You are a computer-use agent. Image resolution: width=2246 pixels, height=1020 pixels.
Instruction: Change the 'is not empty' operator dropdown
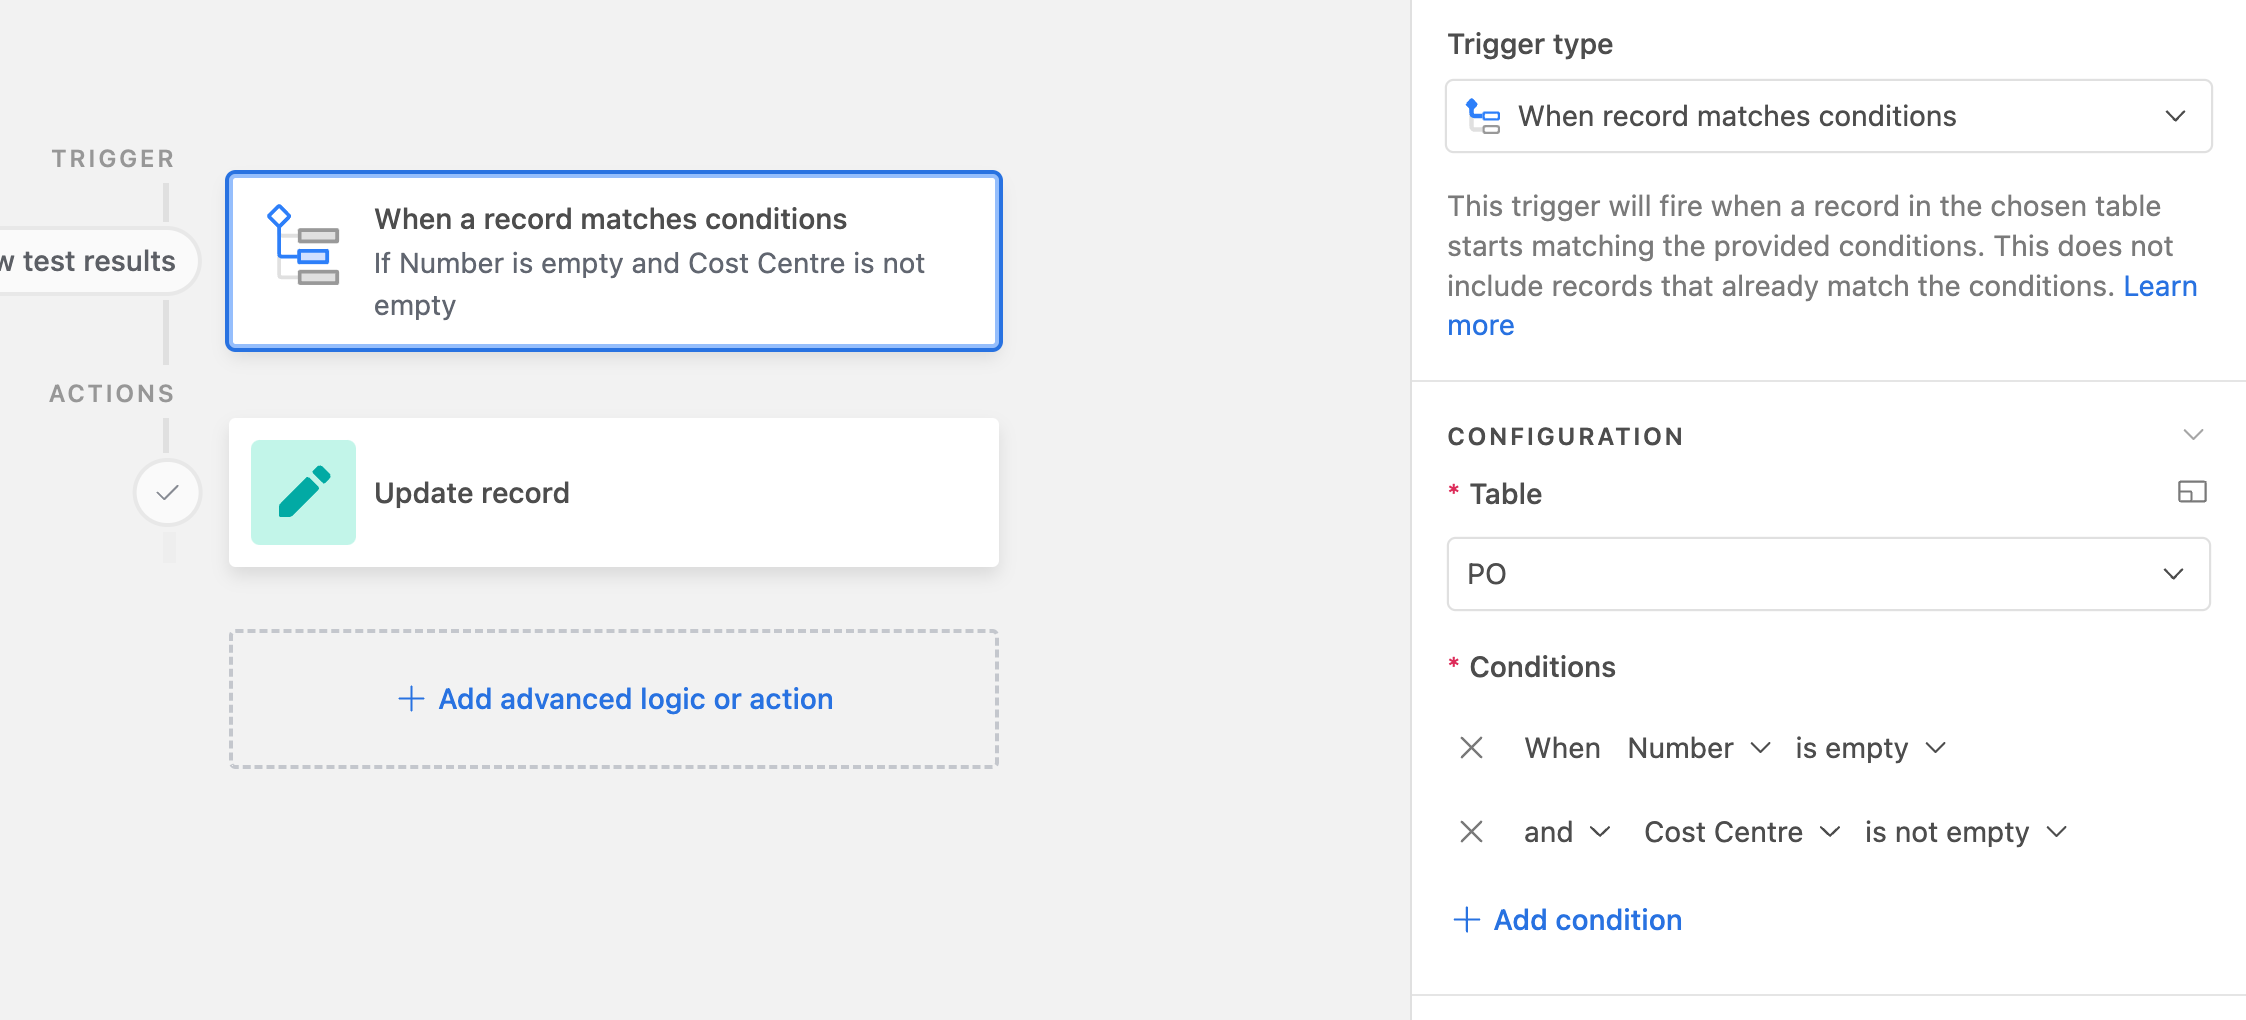click(x=1966, y=832)
